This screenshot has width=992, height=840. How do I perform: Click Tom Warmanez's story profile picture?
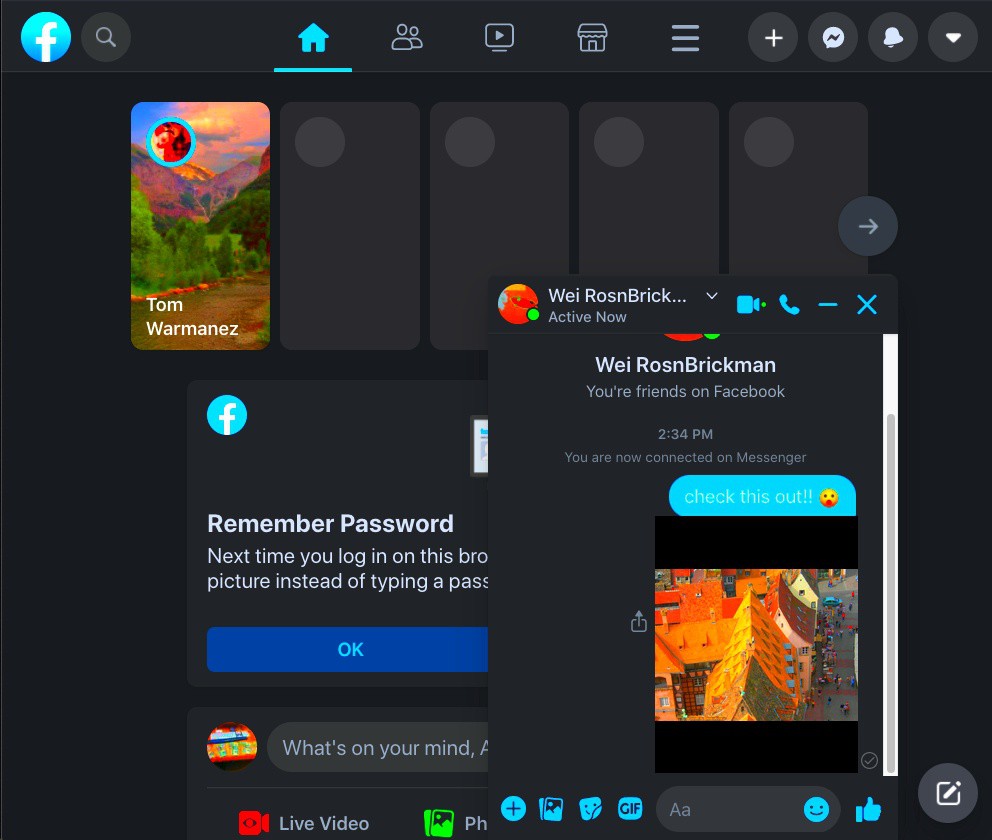171,141
